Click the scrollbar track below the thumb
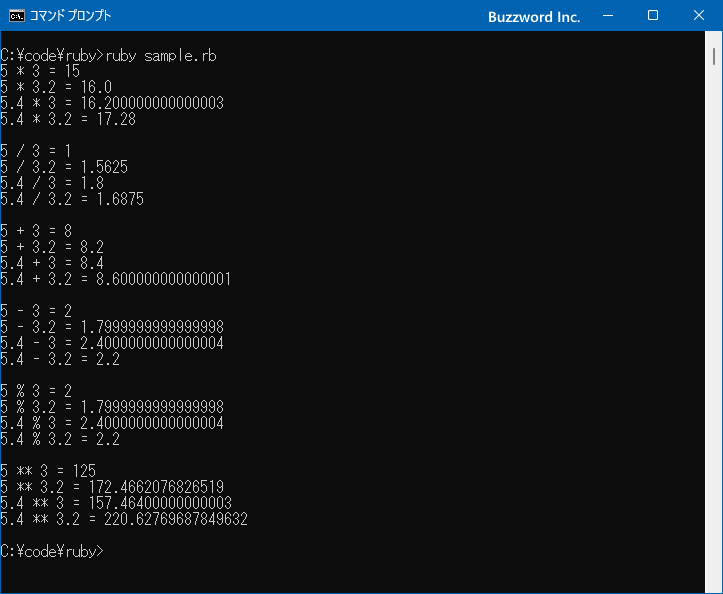723x594 pixels. [714, 323]
